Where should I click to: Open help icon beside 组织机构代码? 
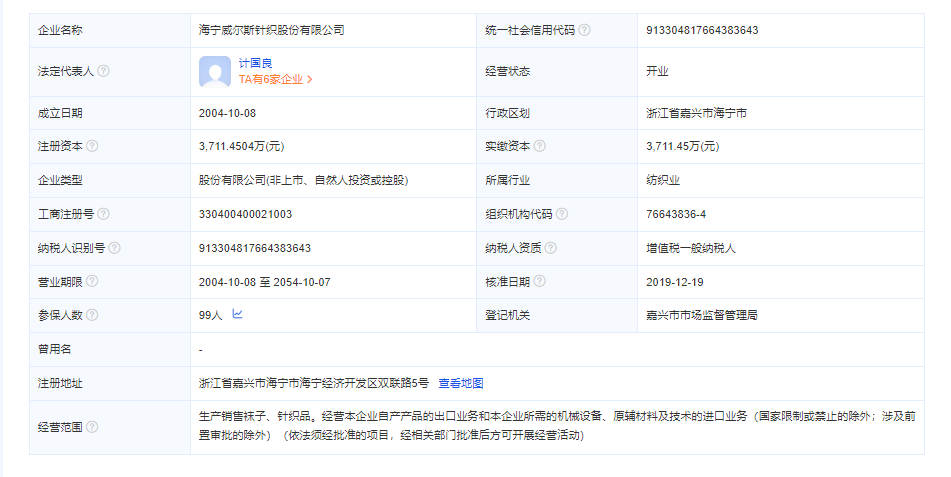(x=562, y=214)
